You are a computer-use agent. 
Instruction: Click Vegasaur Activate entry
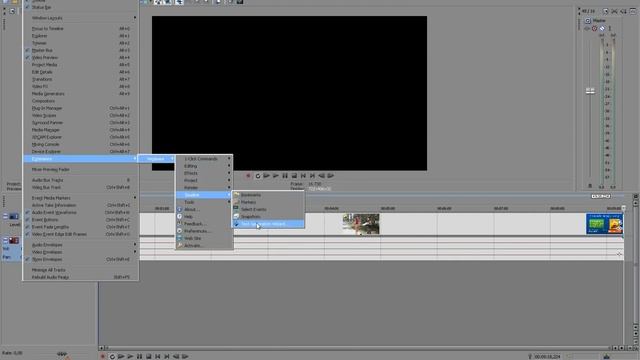[204, 246]
